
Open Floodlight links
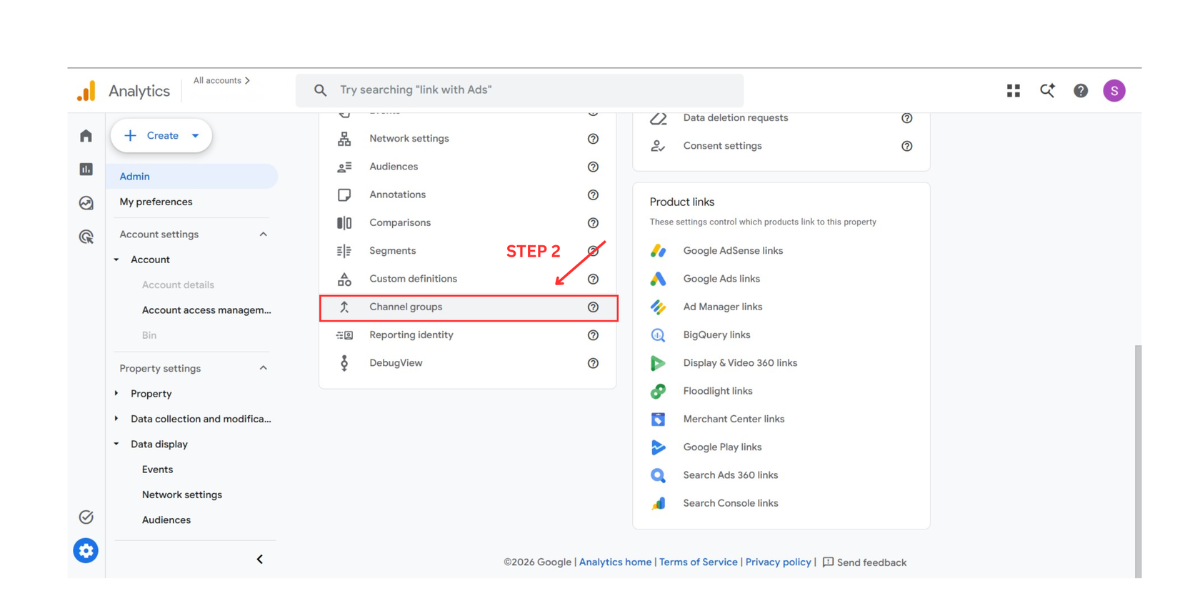717,391
